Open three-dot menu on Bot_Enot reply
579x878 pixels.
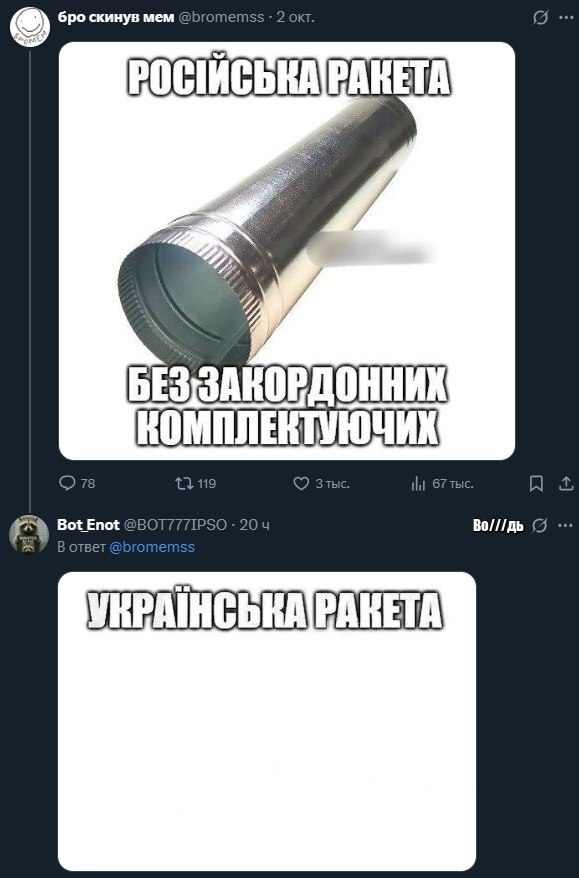[x=566, y=525]
